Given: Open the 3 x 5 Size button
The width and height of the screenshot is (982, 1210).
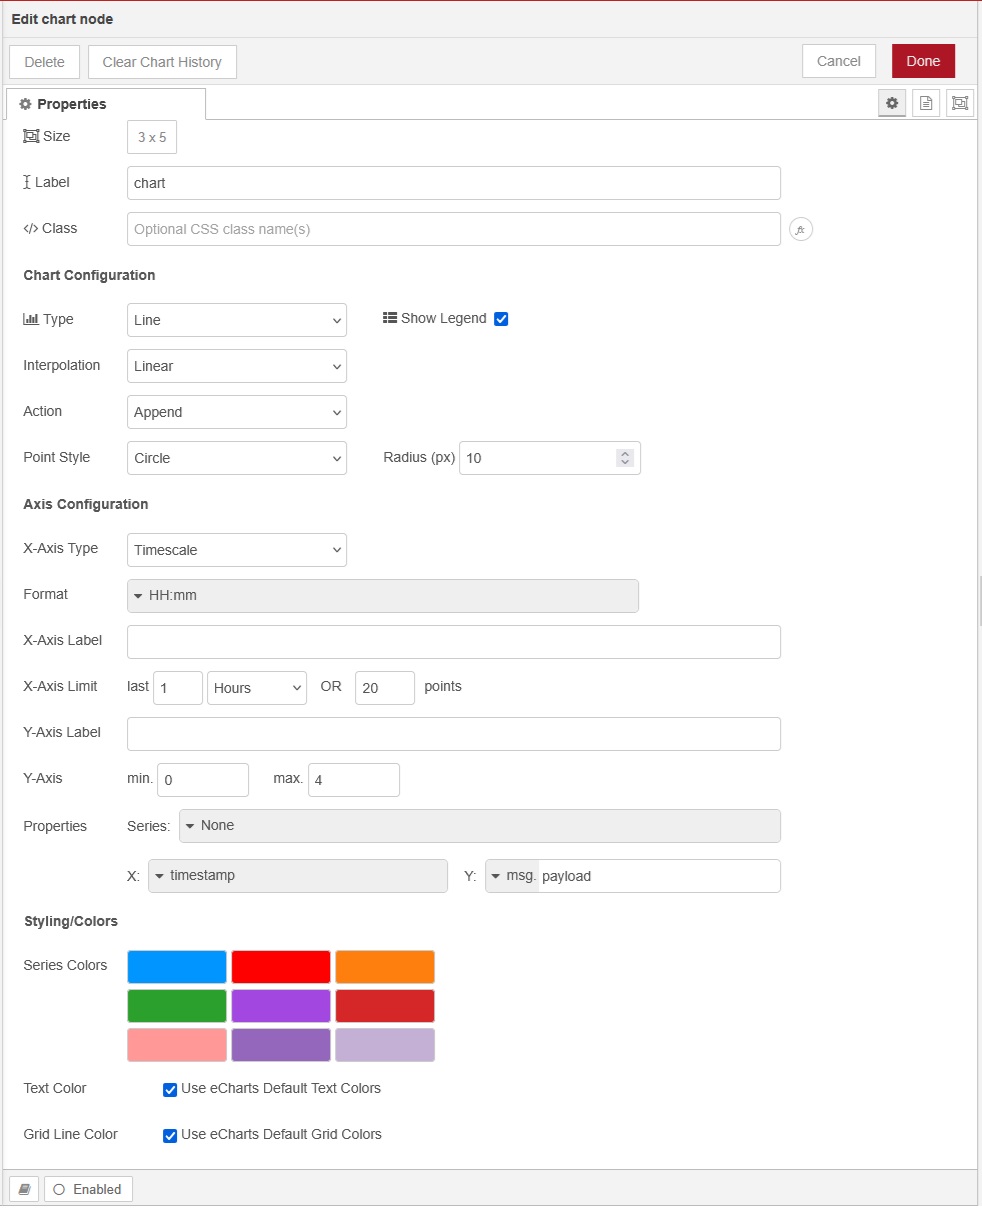Looking at the screenshot, I should coord(152,138).
